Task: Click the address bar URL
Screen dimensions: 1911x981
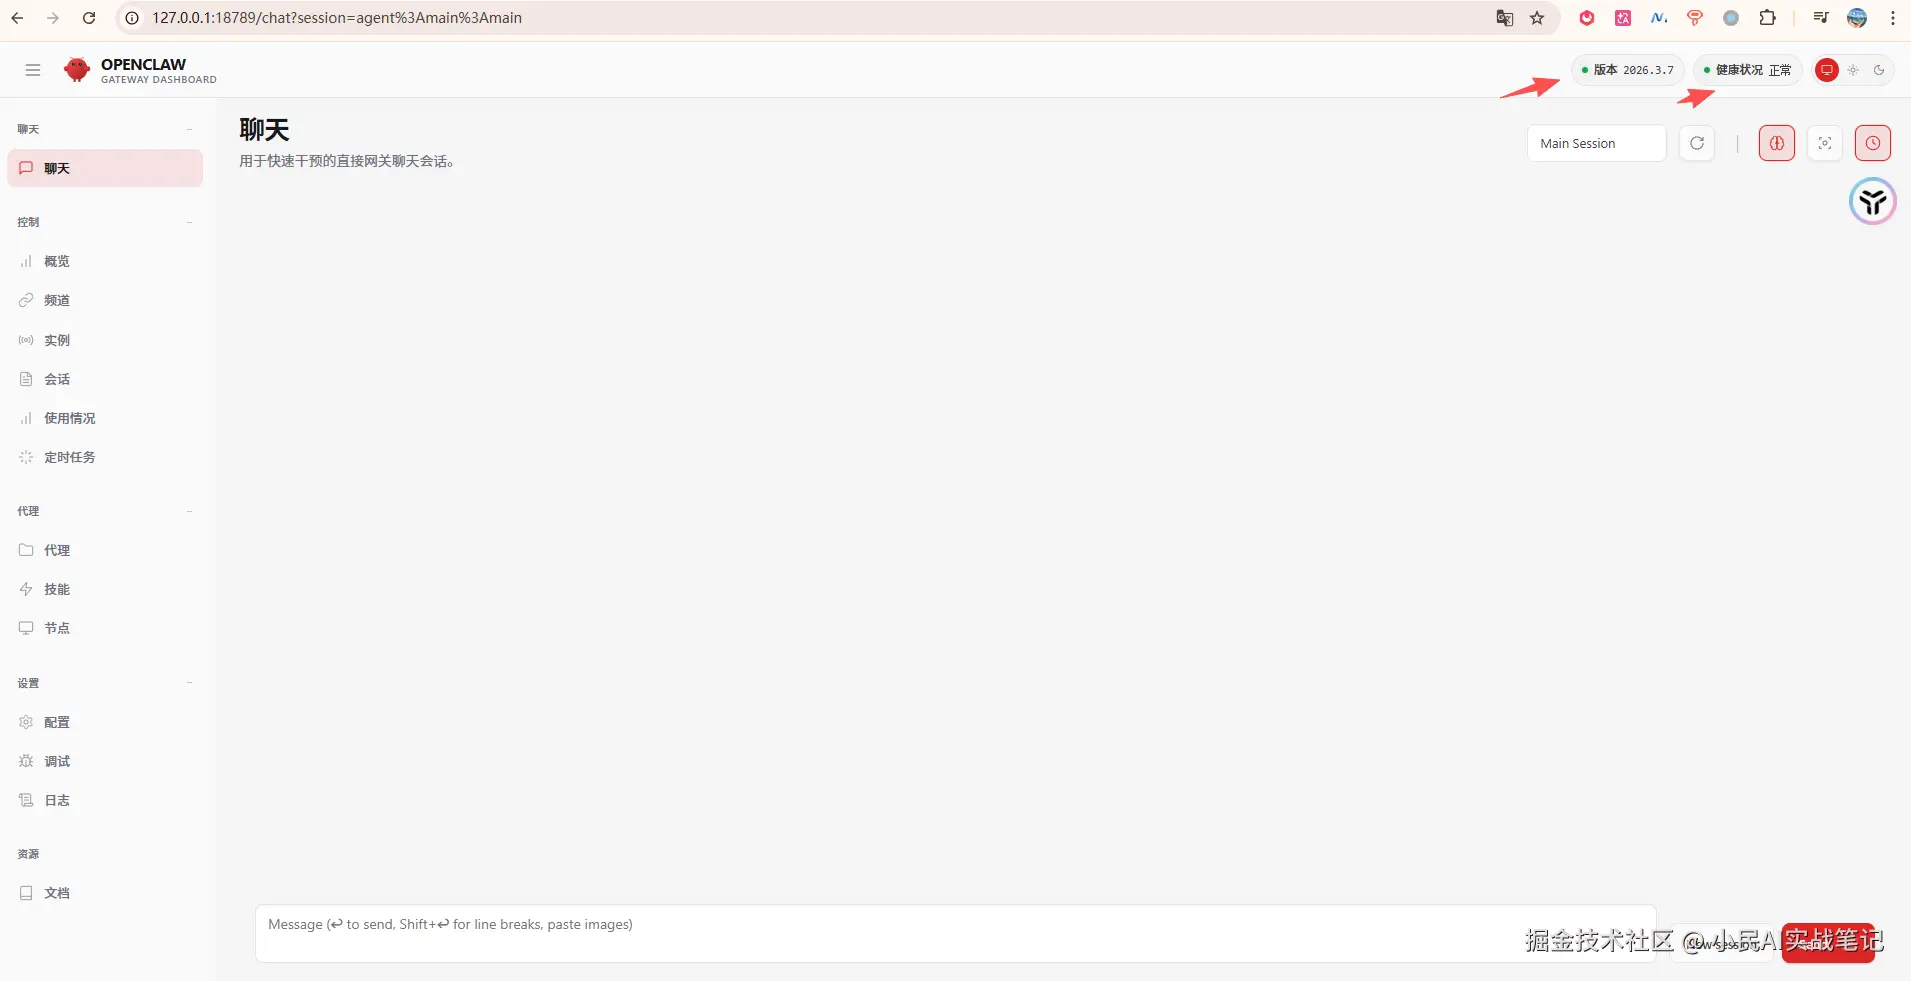Action: coord(337,18)
